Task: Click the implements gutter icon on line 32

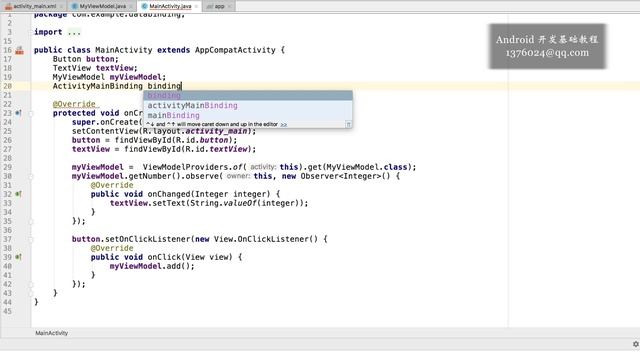Action: [18, 194]
